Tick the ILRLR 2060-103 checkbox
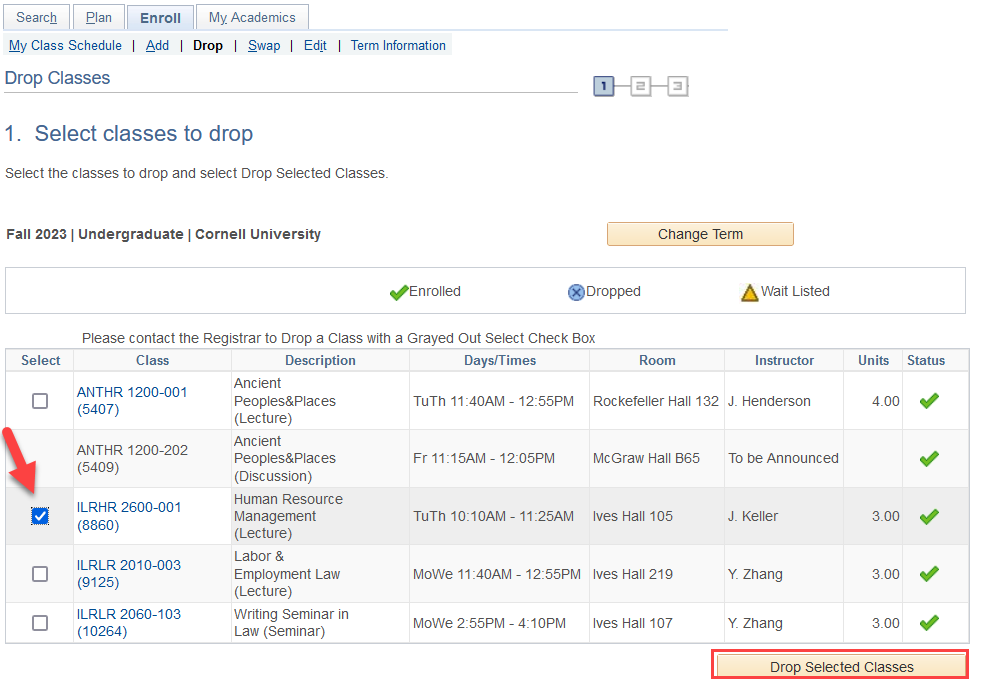Screen dimensions: 982x685 pos(40,623)
